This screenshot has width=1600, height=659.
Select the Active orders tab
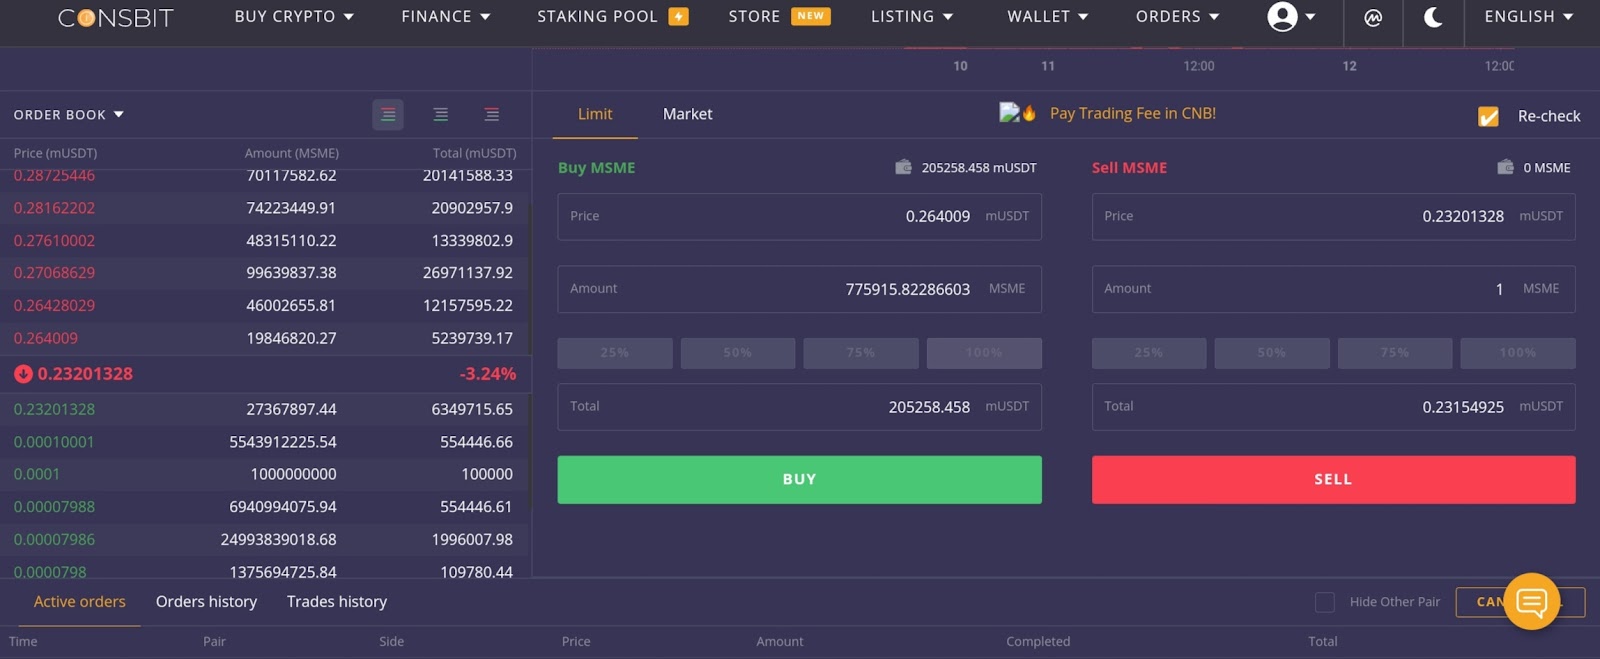(80, 602)
